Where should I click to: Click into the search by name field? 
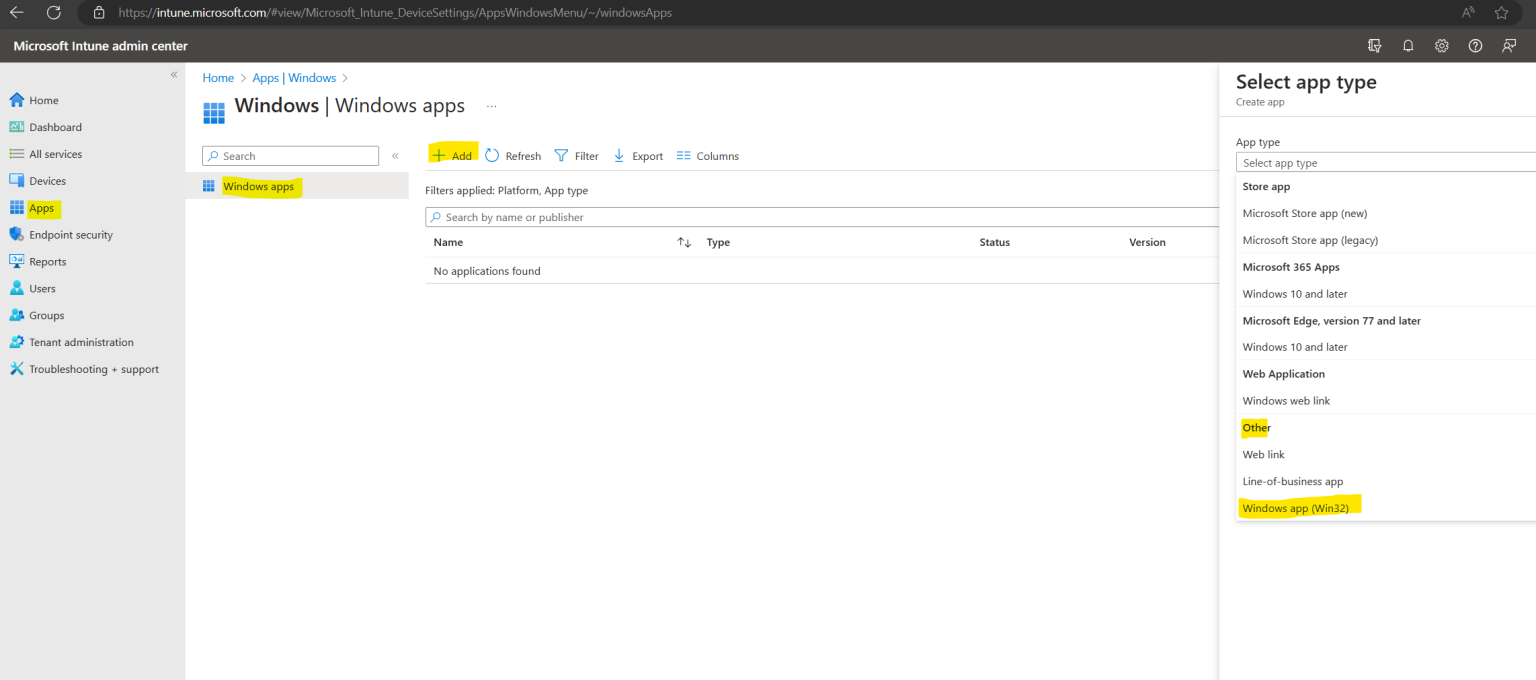[600, 217]
